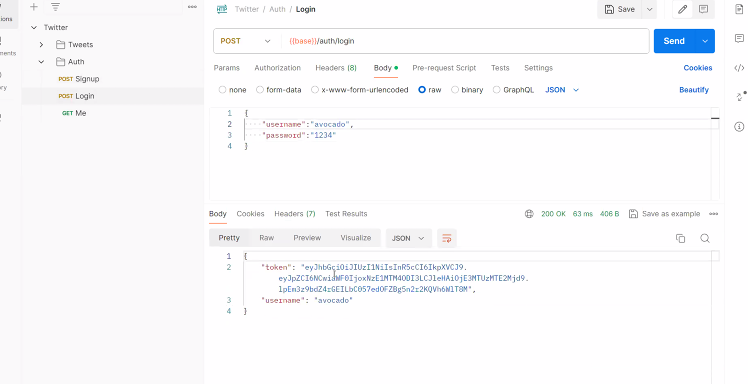Screen dimensions: 748x384
Task: Click the network globe icon in response
Action: pyautogui.click(x=529, y=214)
